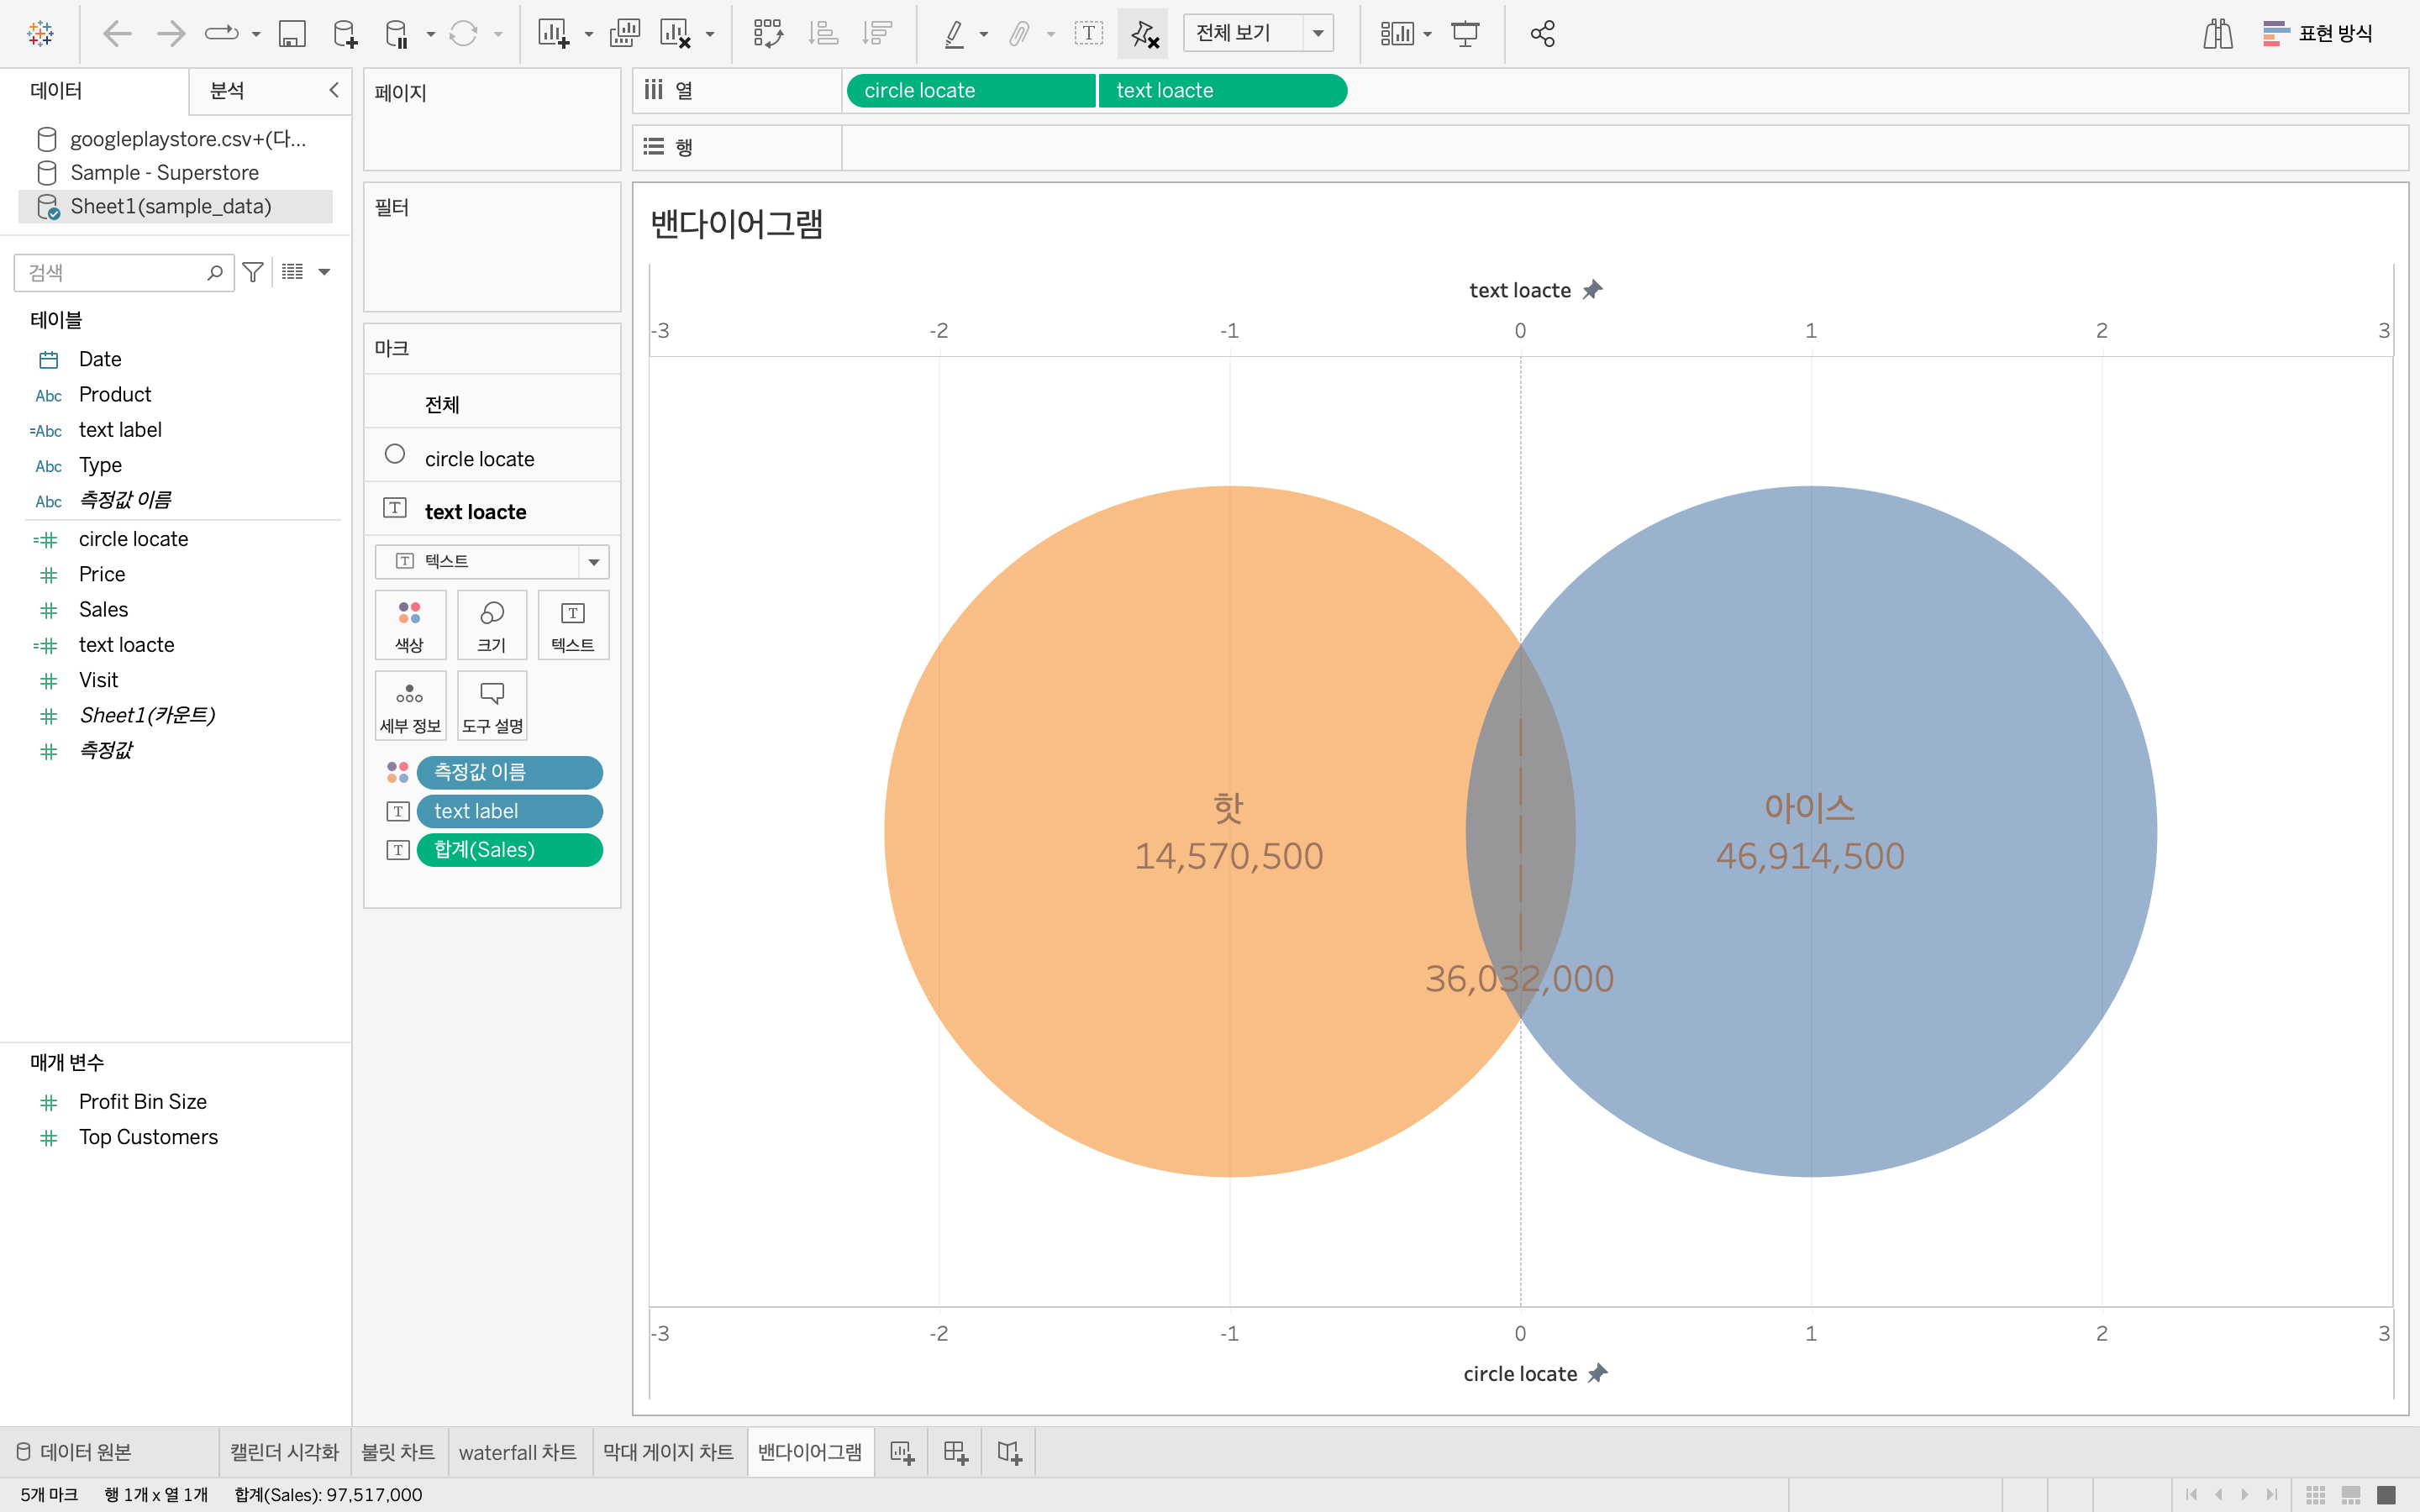
Task: Click the add new data source icon
Action: [x=344, y=34]
